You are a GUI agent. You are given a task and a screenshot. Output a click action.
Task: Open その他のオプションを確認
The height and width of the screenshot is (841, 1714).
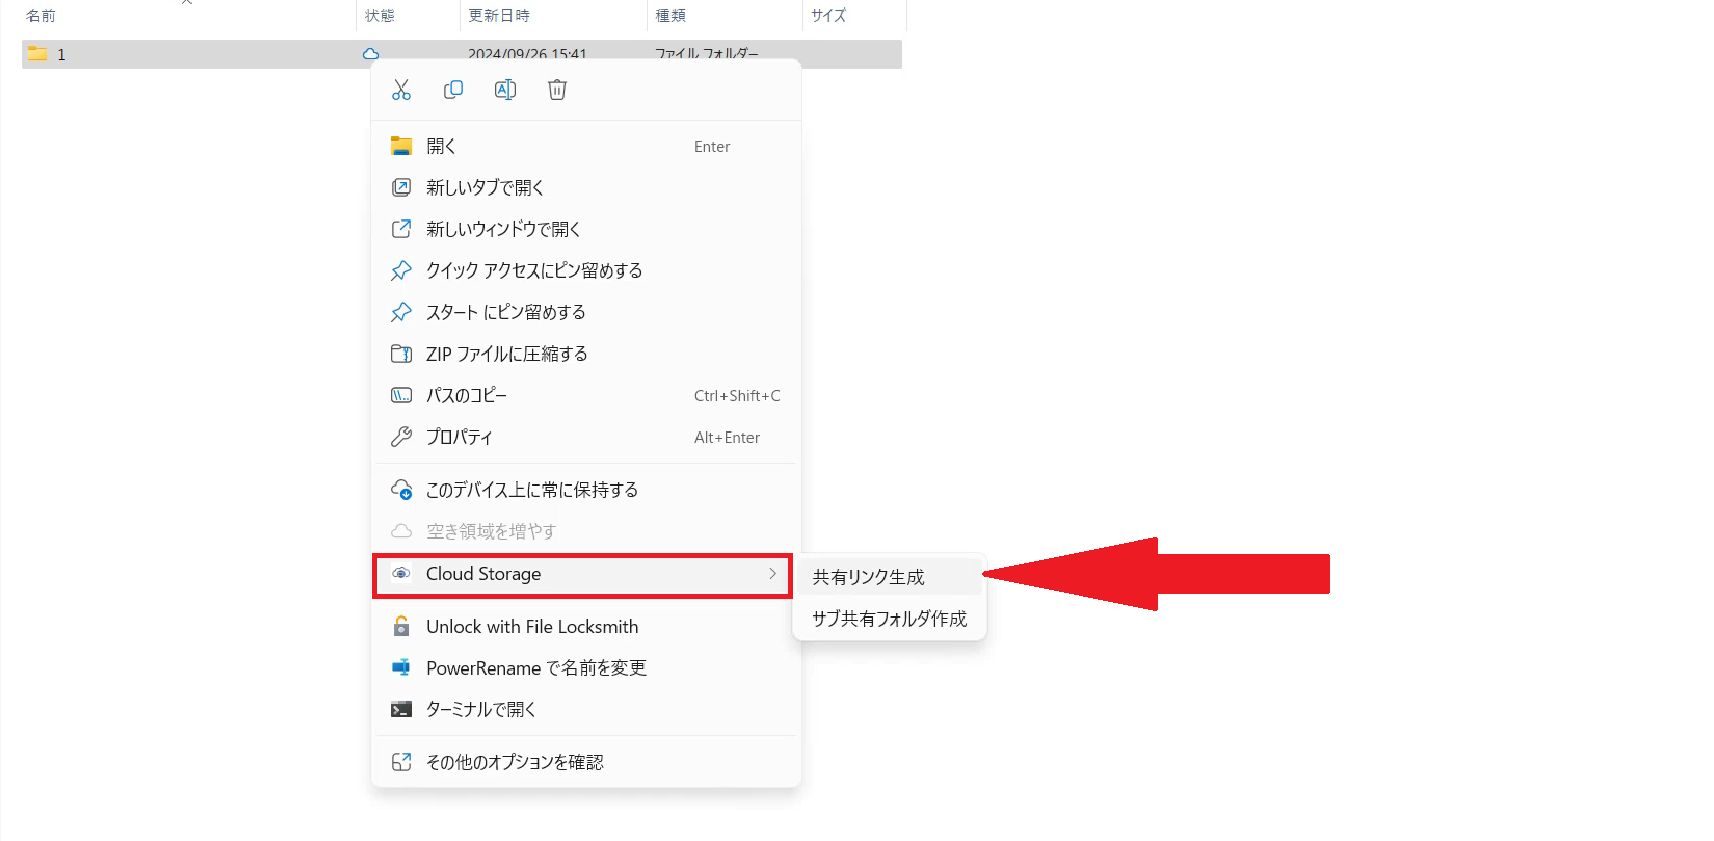pyautogui.click(x=585, y=762)
